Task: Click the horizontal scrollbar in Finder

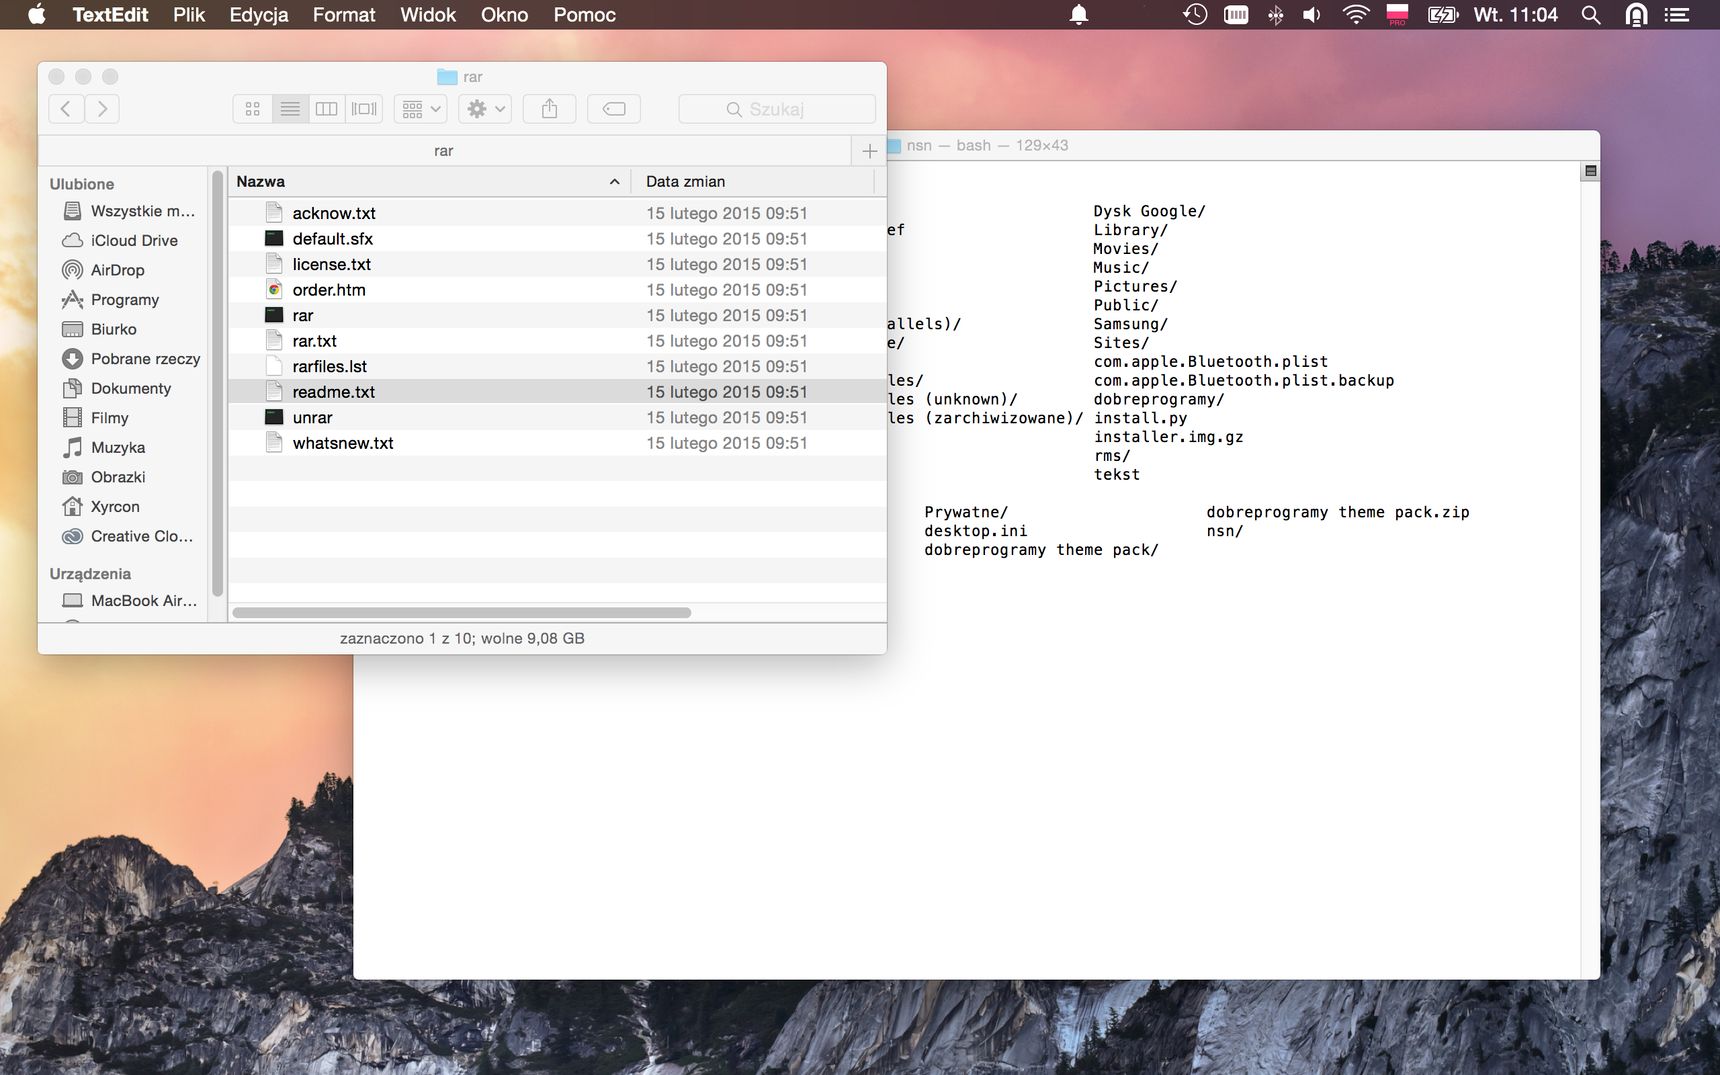Action: pyautogui.click(x=462, y=613)
